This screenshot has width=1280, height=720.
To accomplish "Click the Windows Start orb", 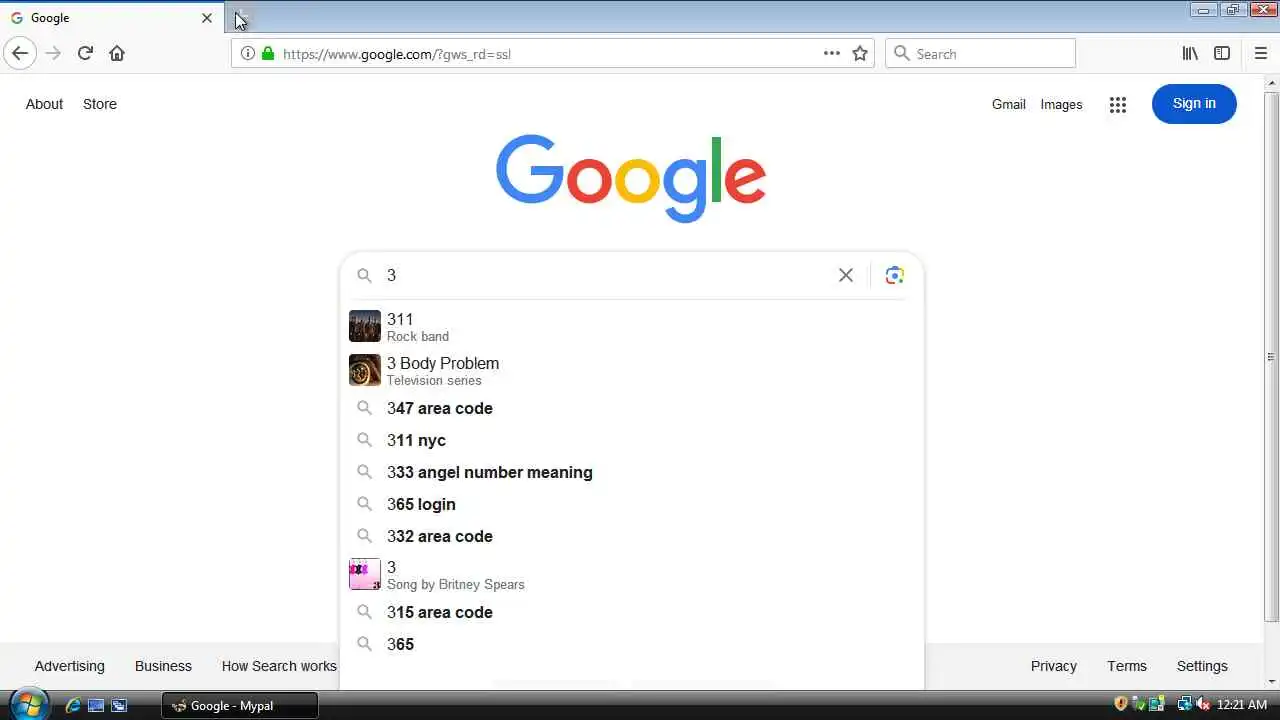I will (28, 704).
